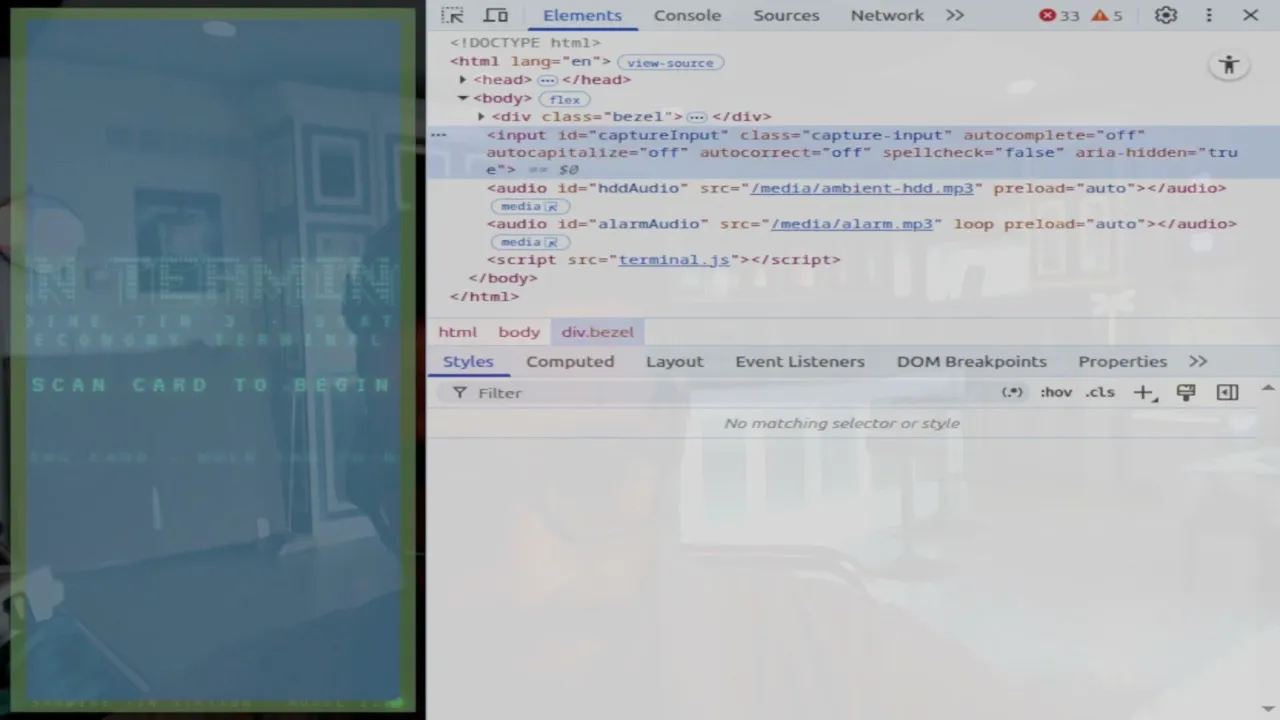Switch to the Elements tab
The width and height of the screenshot is (1280, 720).
[x=582, y=15]
